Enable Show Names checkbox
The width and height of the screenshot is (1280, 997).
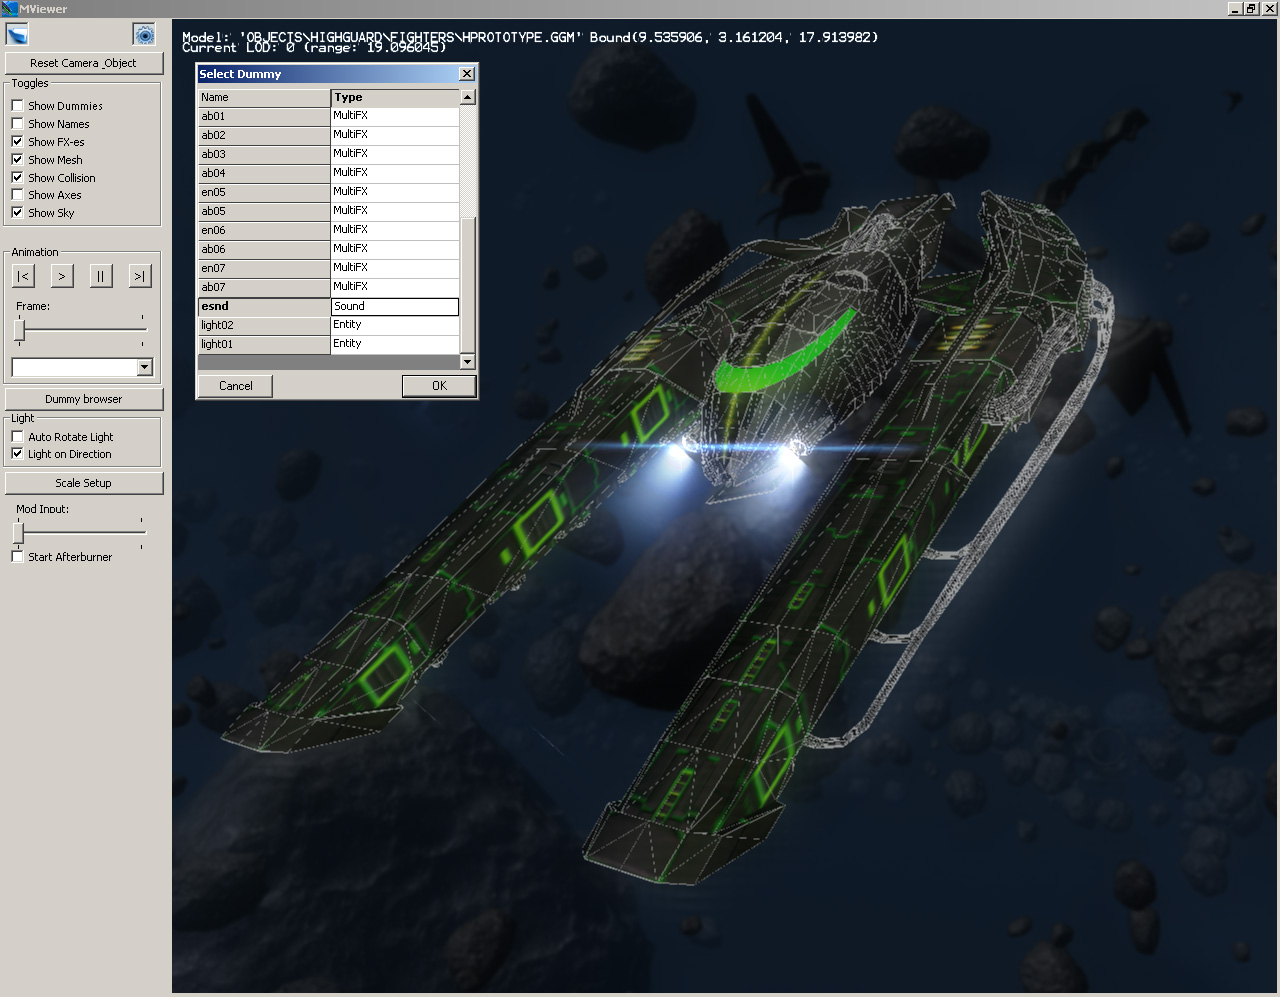(x=17, y=123)
